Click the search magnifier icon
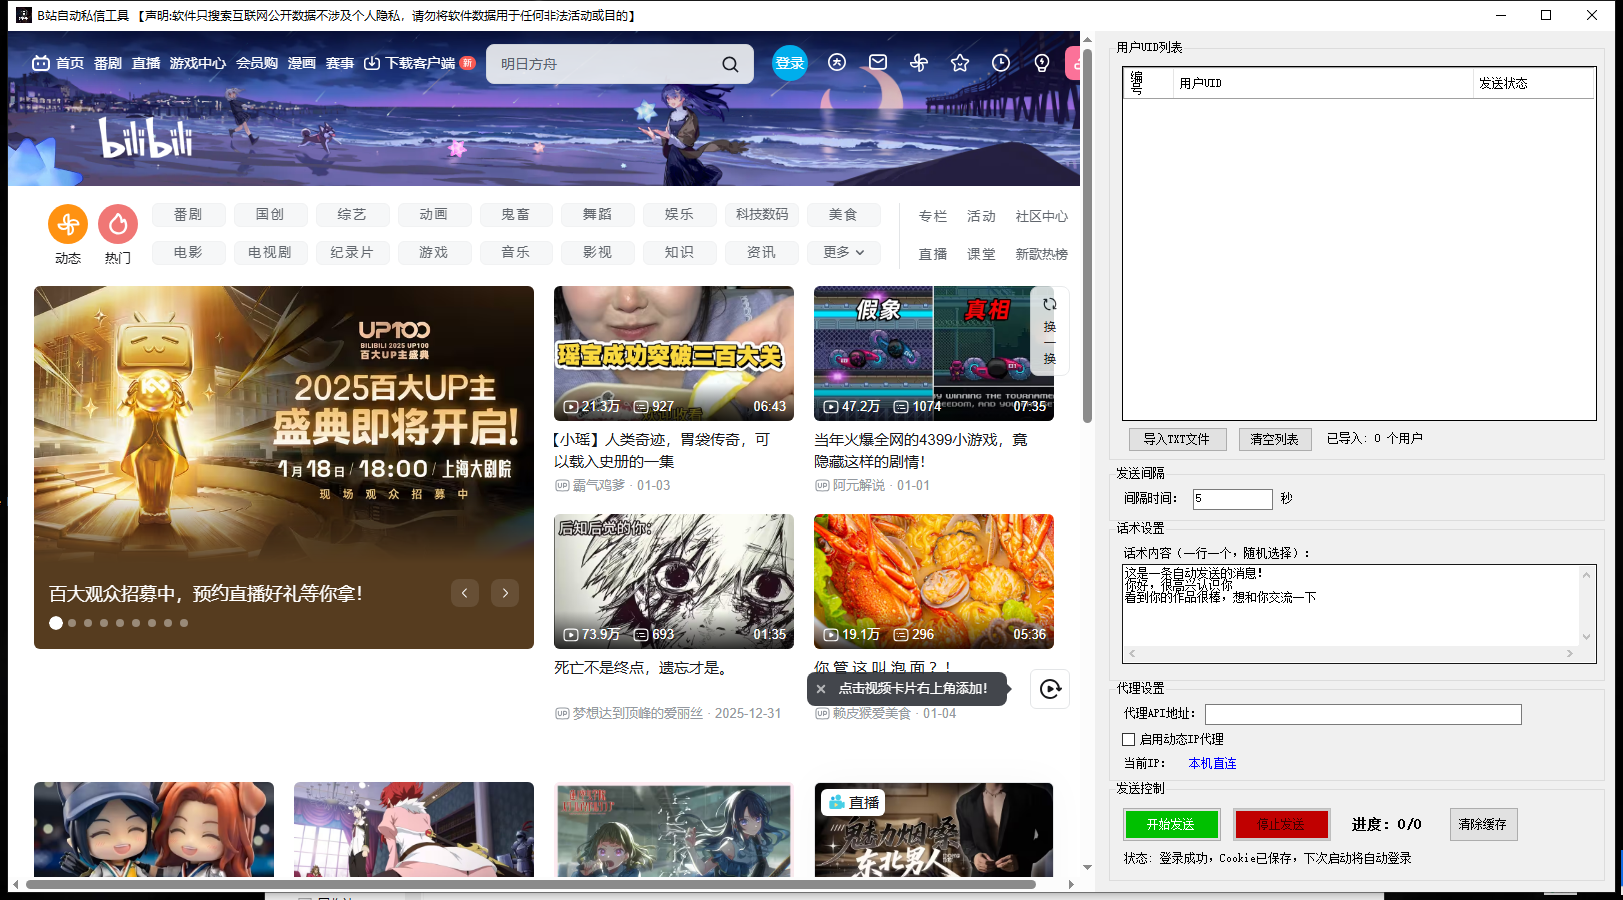The width and height of the screenshot is (1623, 900). tap(730, 64)
